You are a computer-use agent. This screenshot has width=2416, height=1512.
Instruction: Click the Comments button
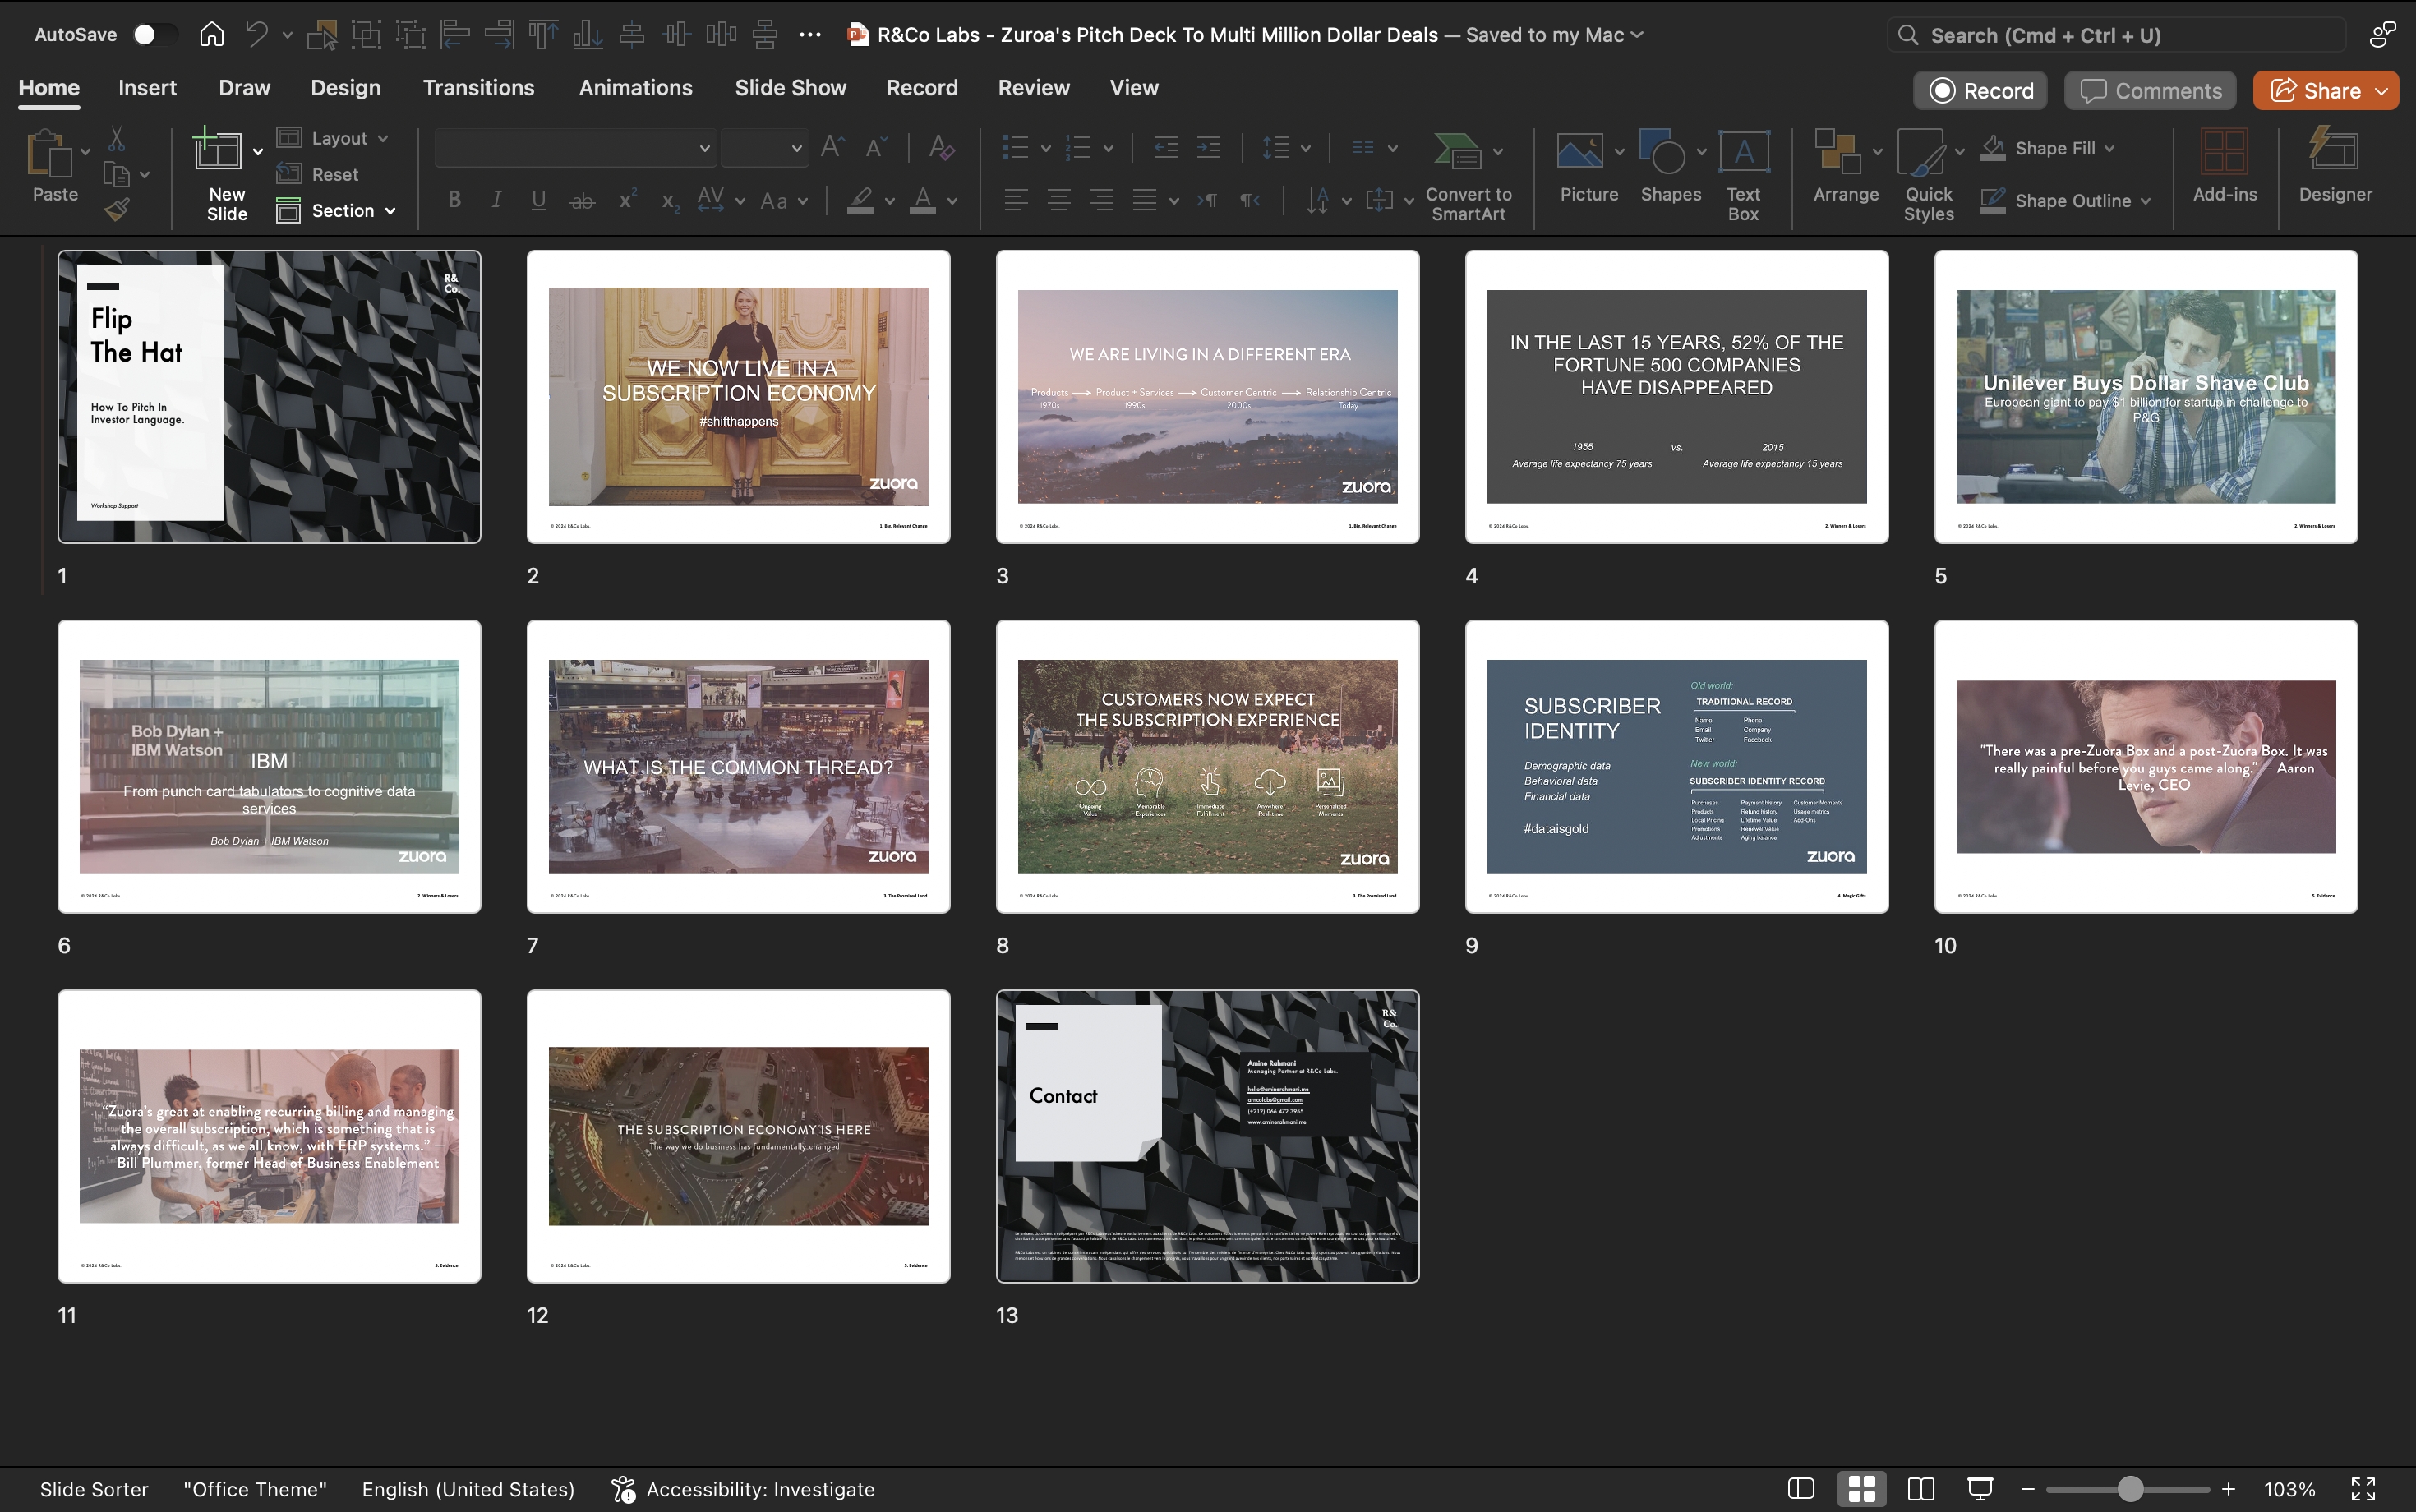[2150, 91]
